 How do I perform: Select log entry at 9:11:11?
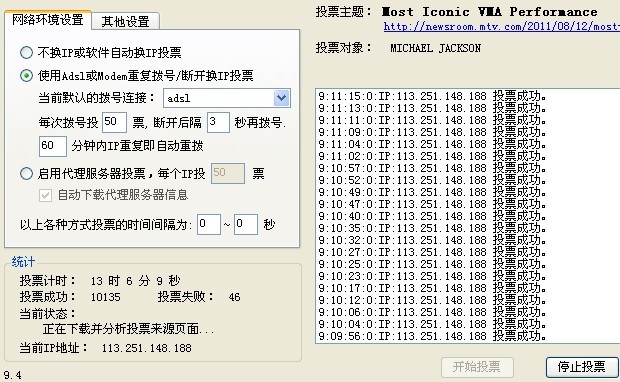point(432,120)
